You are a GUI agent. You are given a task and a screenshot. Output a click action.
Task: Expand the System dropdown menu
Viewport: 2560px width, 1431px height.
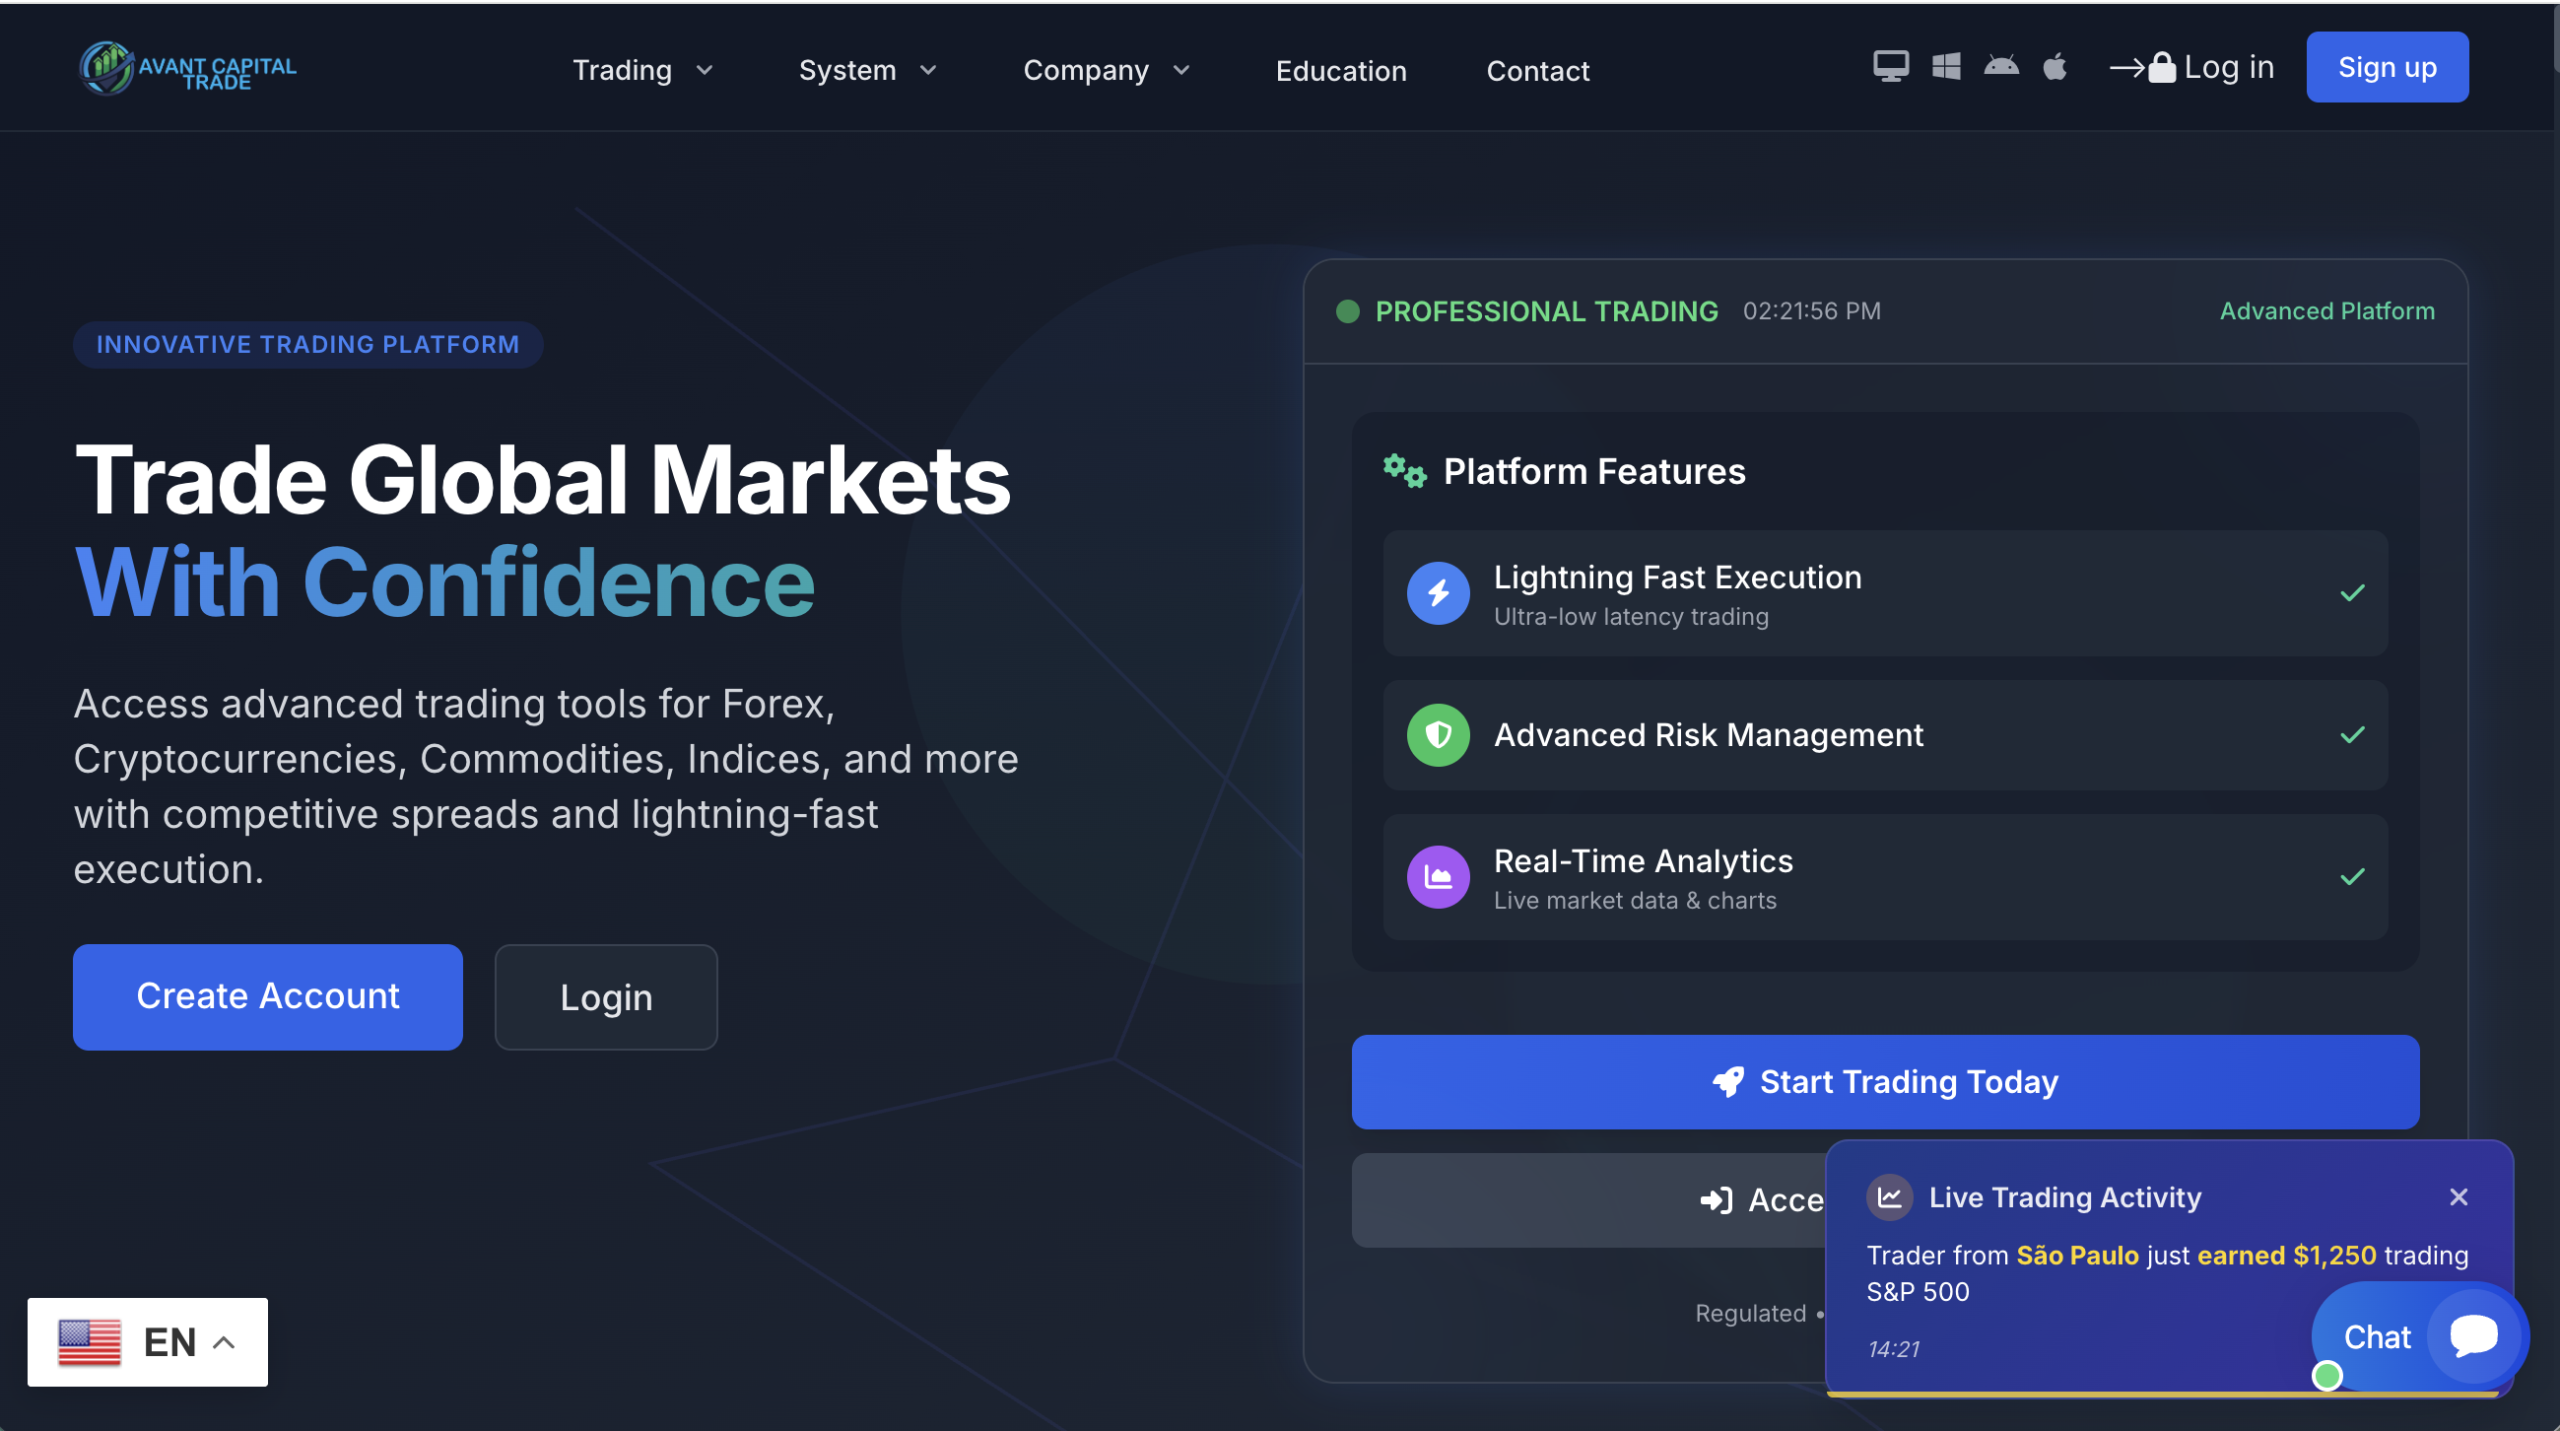pos(867,70)
